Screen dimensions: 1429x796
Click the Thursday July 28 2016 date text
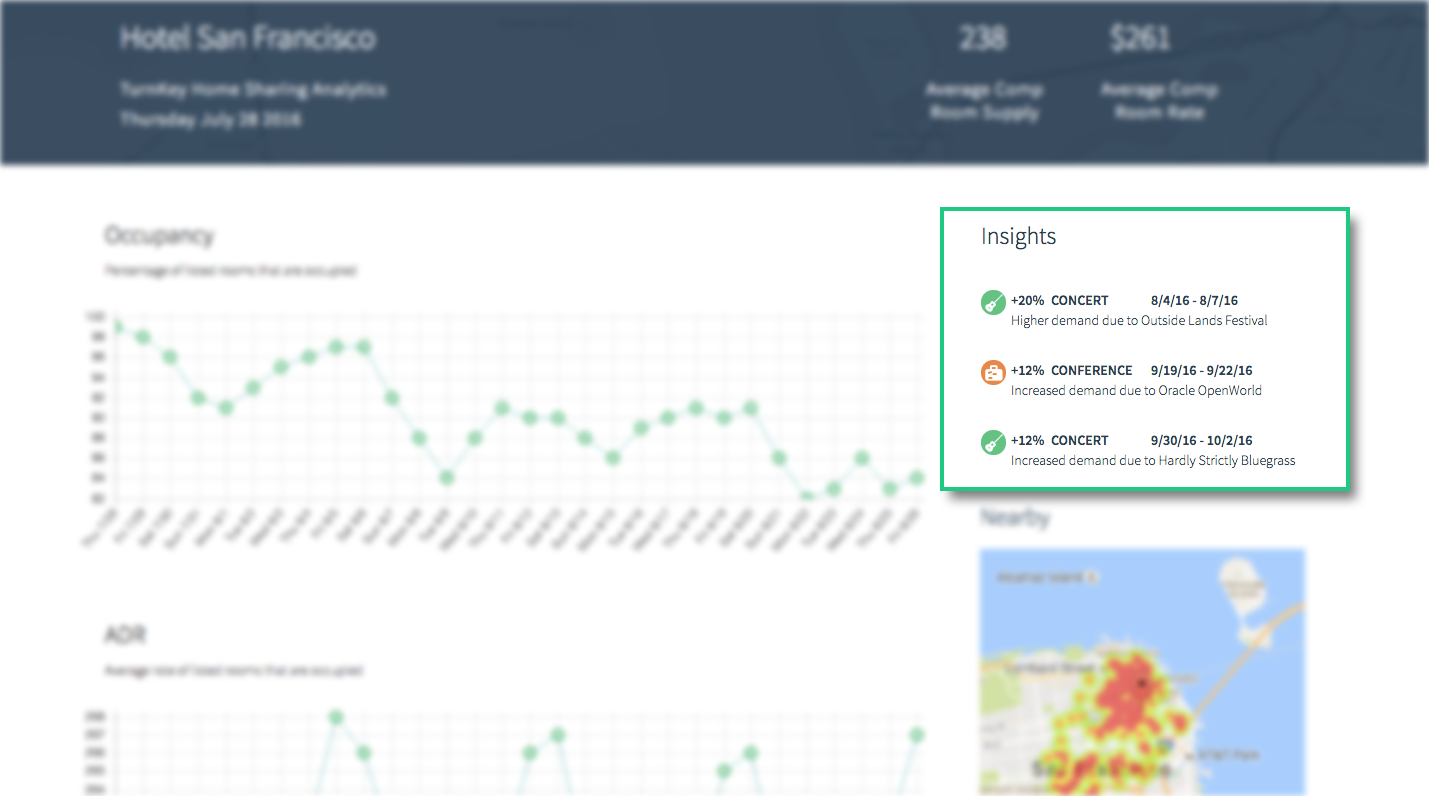coord(210,119)
